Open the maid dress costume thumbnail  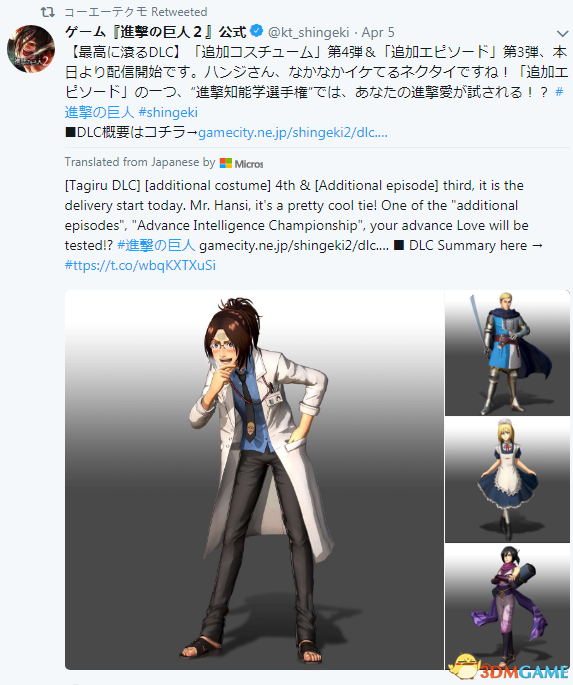coord(507,480)
